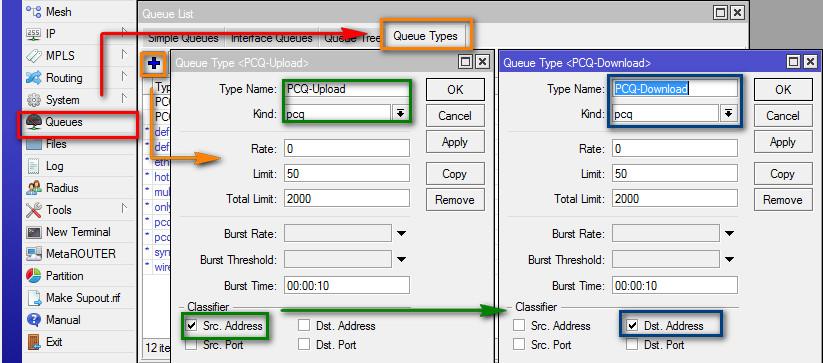
Task: Click the Make Supout.rif icon
Action: click(34, 298)
